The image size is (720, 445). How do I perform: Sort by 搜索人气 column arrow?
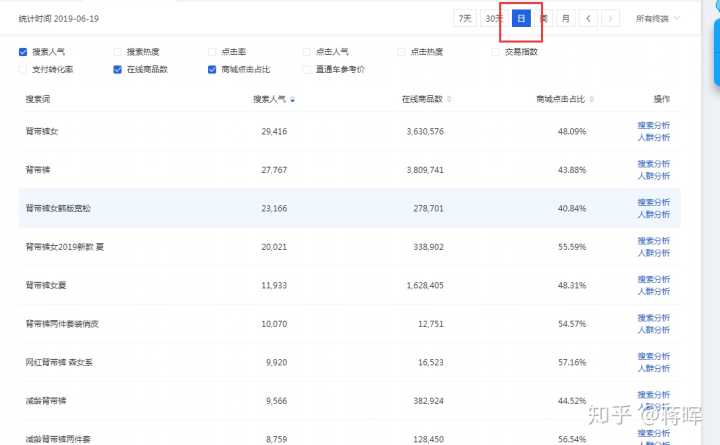pos(292,99)
